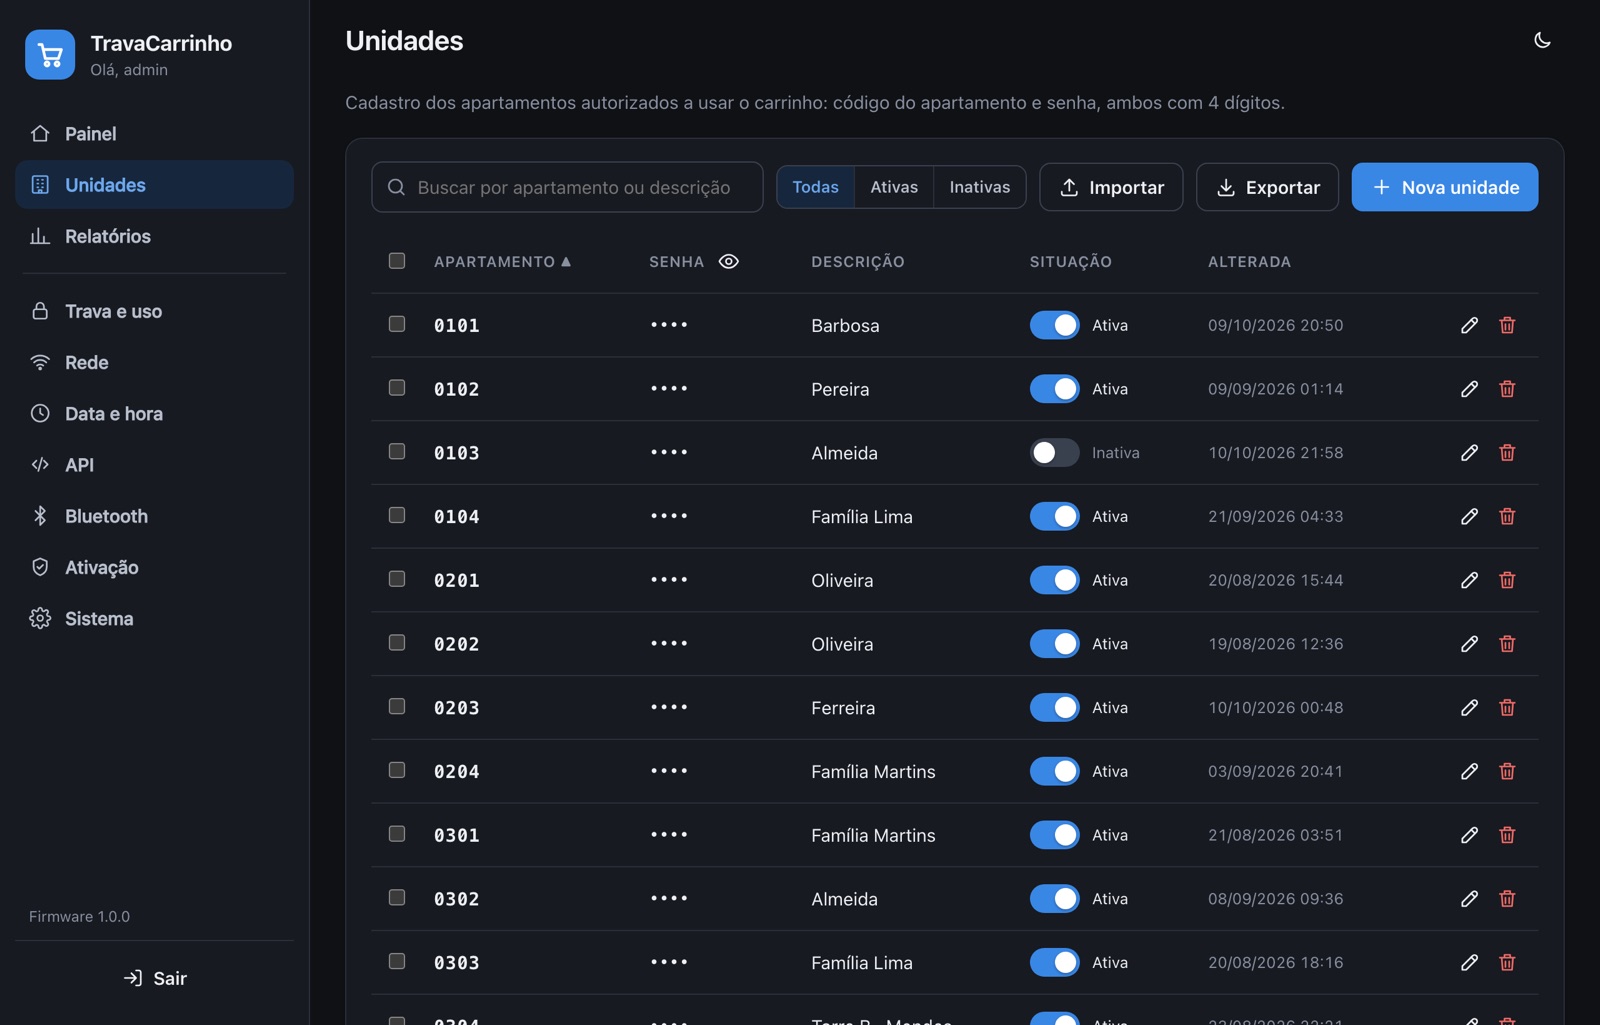
Task: Click the Exportar button
Action: (1267, 187)
